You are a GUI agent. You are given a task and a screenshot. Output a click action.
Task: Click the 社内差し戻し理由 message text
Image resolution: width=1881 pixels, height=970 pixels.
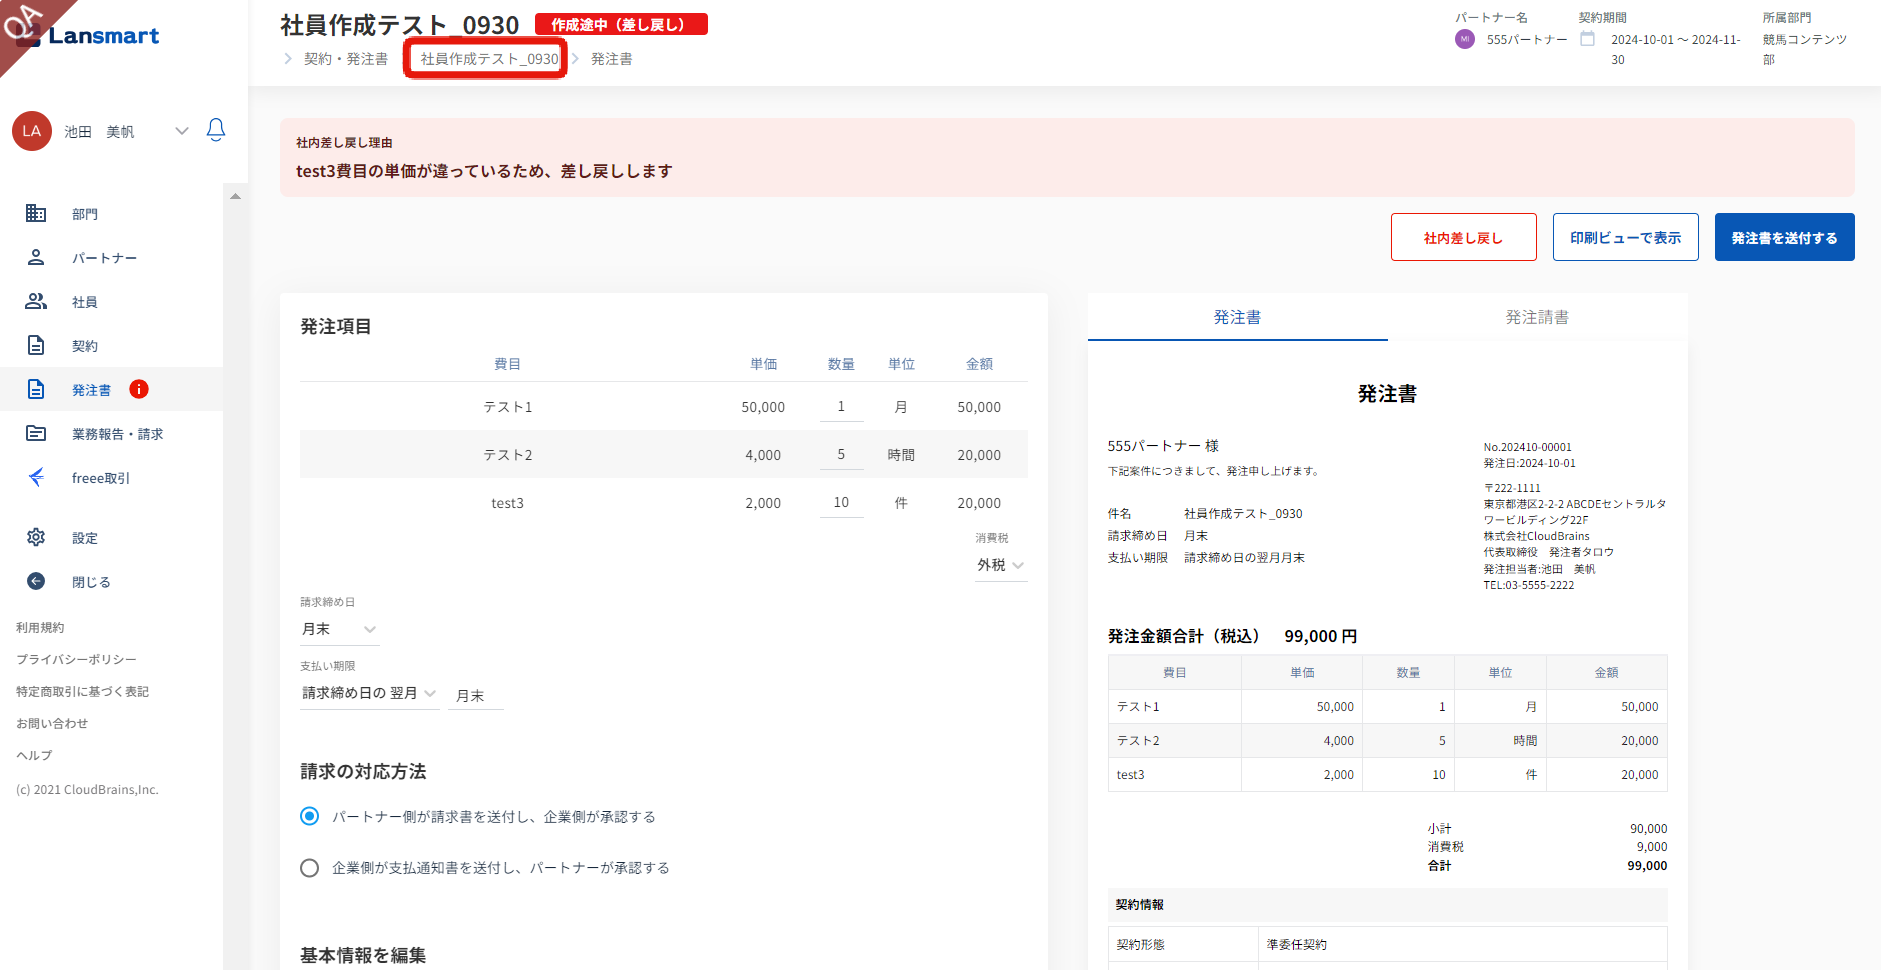[x=484, y=171]
